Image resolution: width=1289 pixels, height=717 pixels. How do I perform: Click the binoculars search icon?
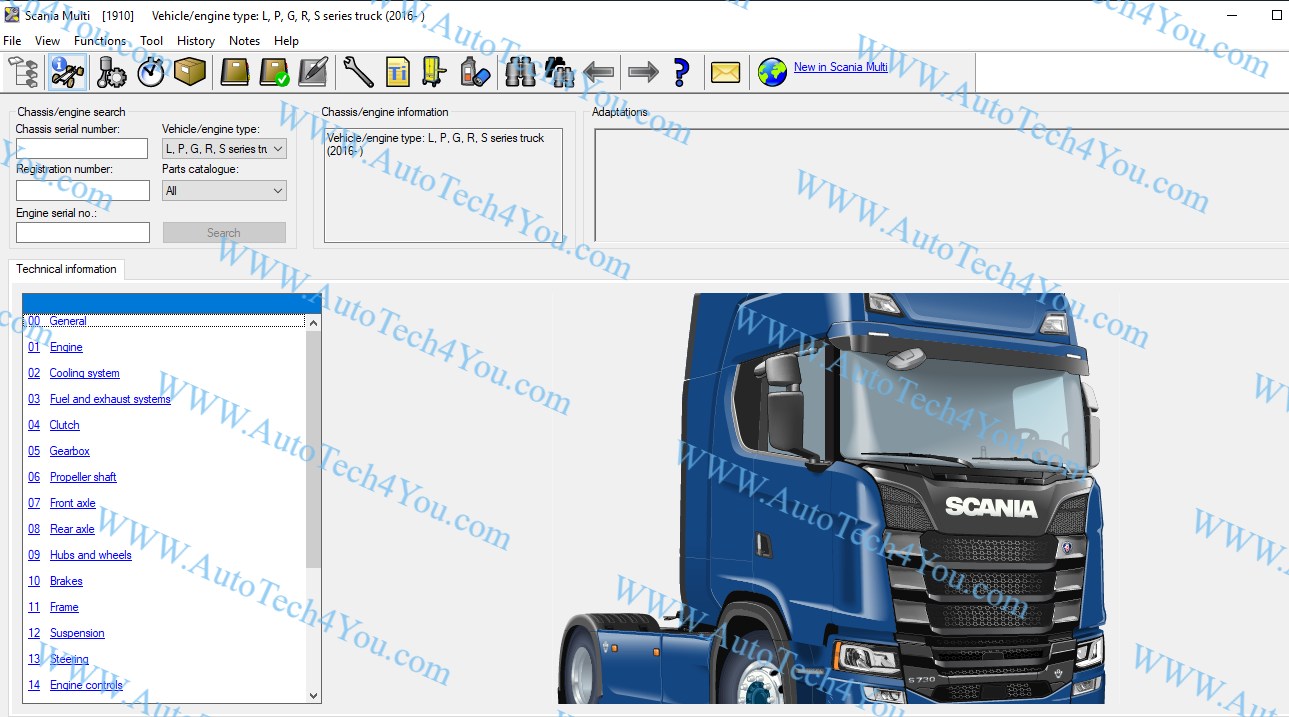coord(520,72)
